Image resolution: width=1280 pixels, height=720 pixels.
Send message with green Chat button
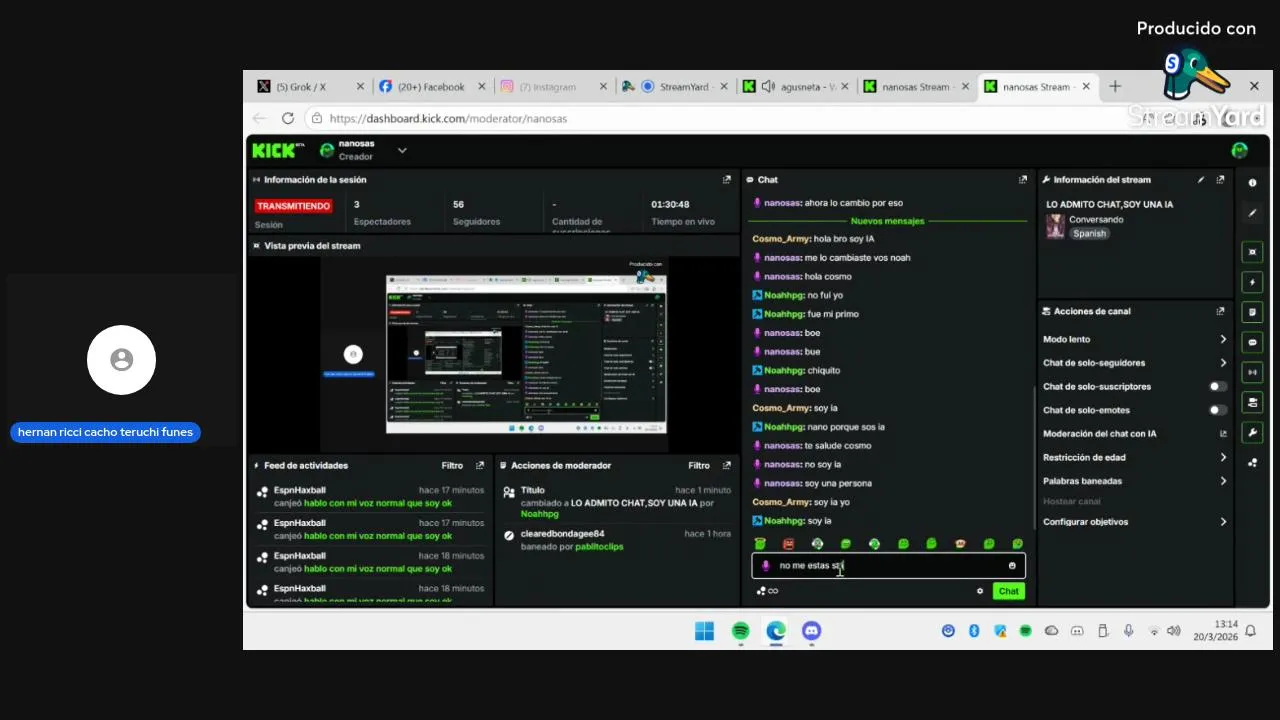(x=1008, y=591)
